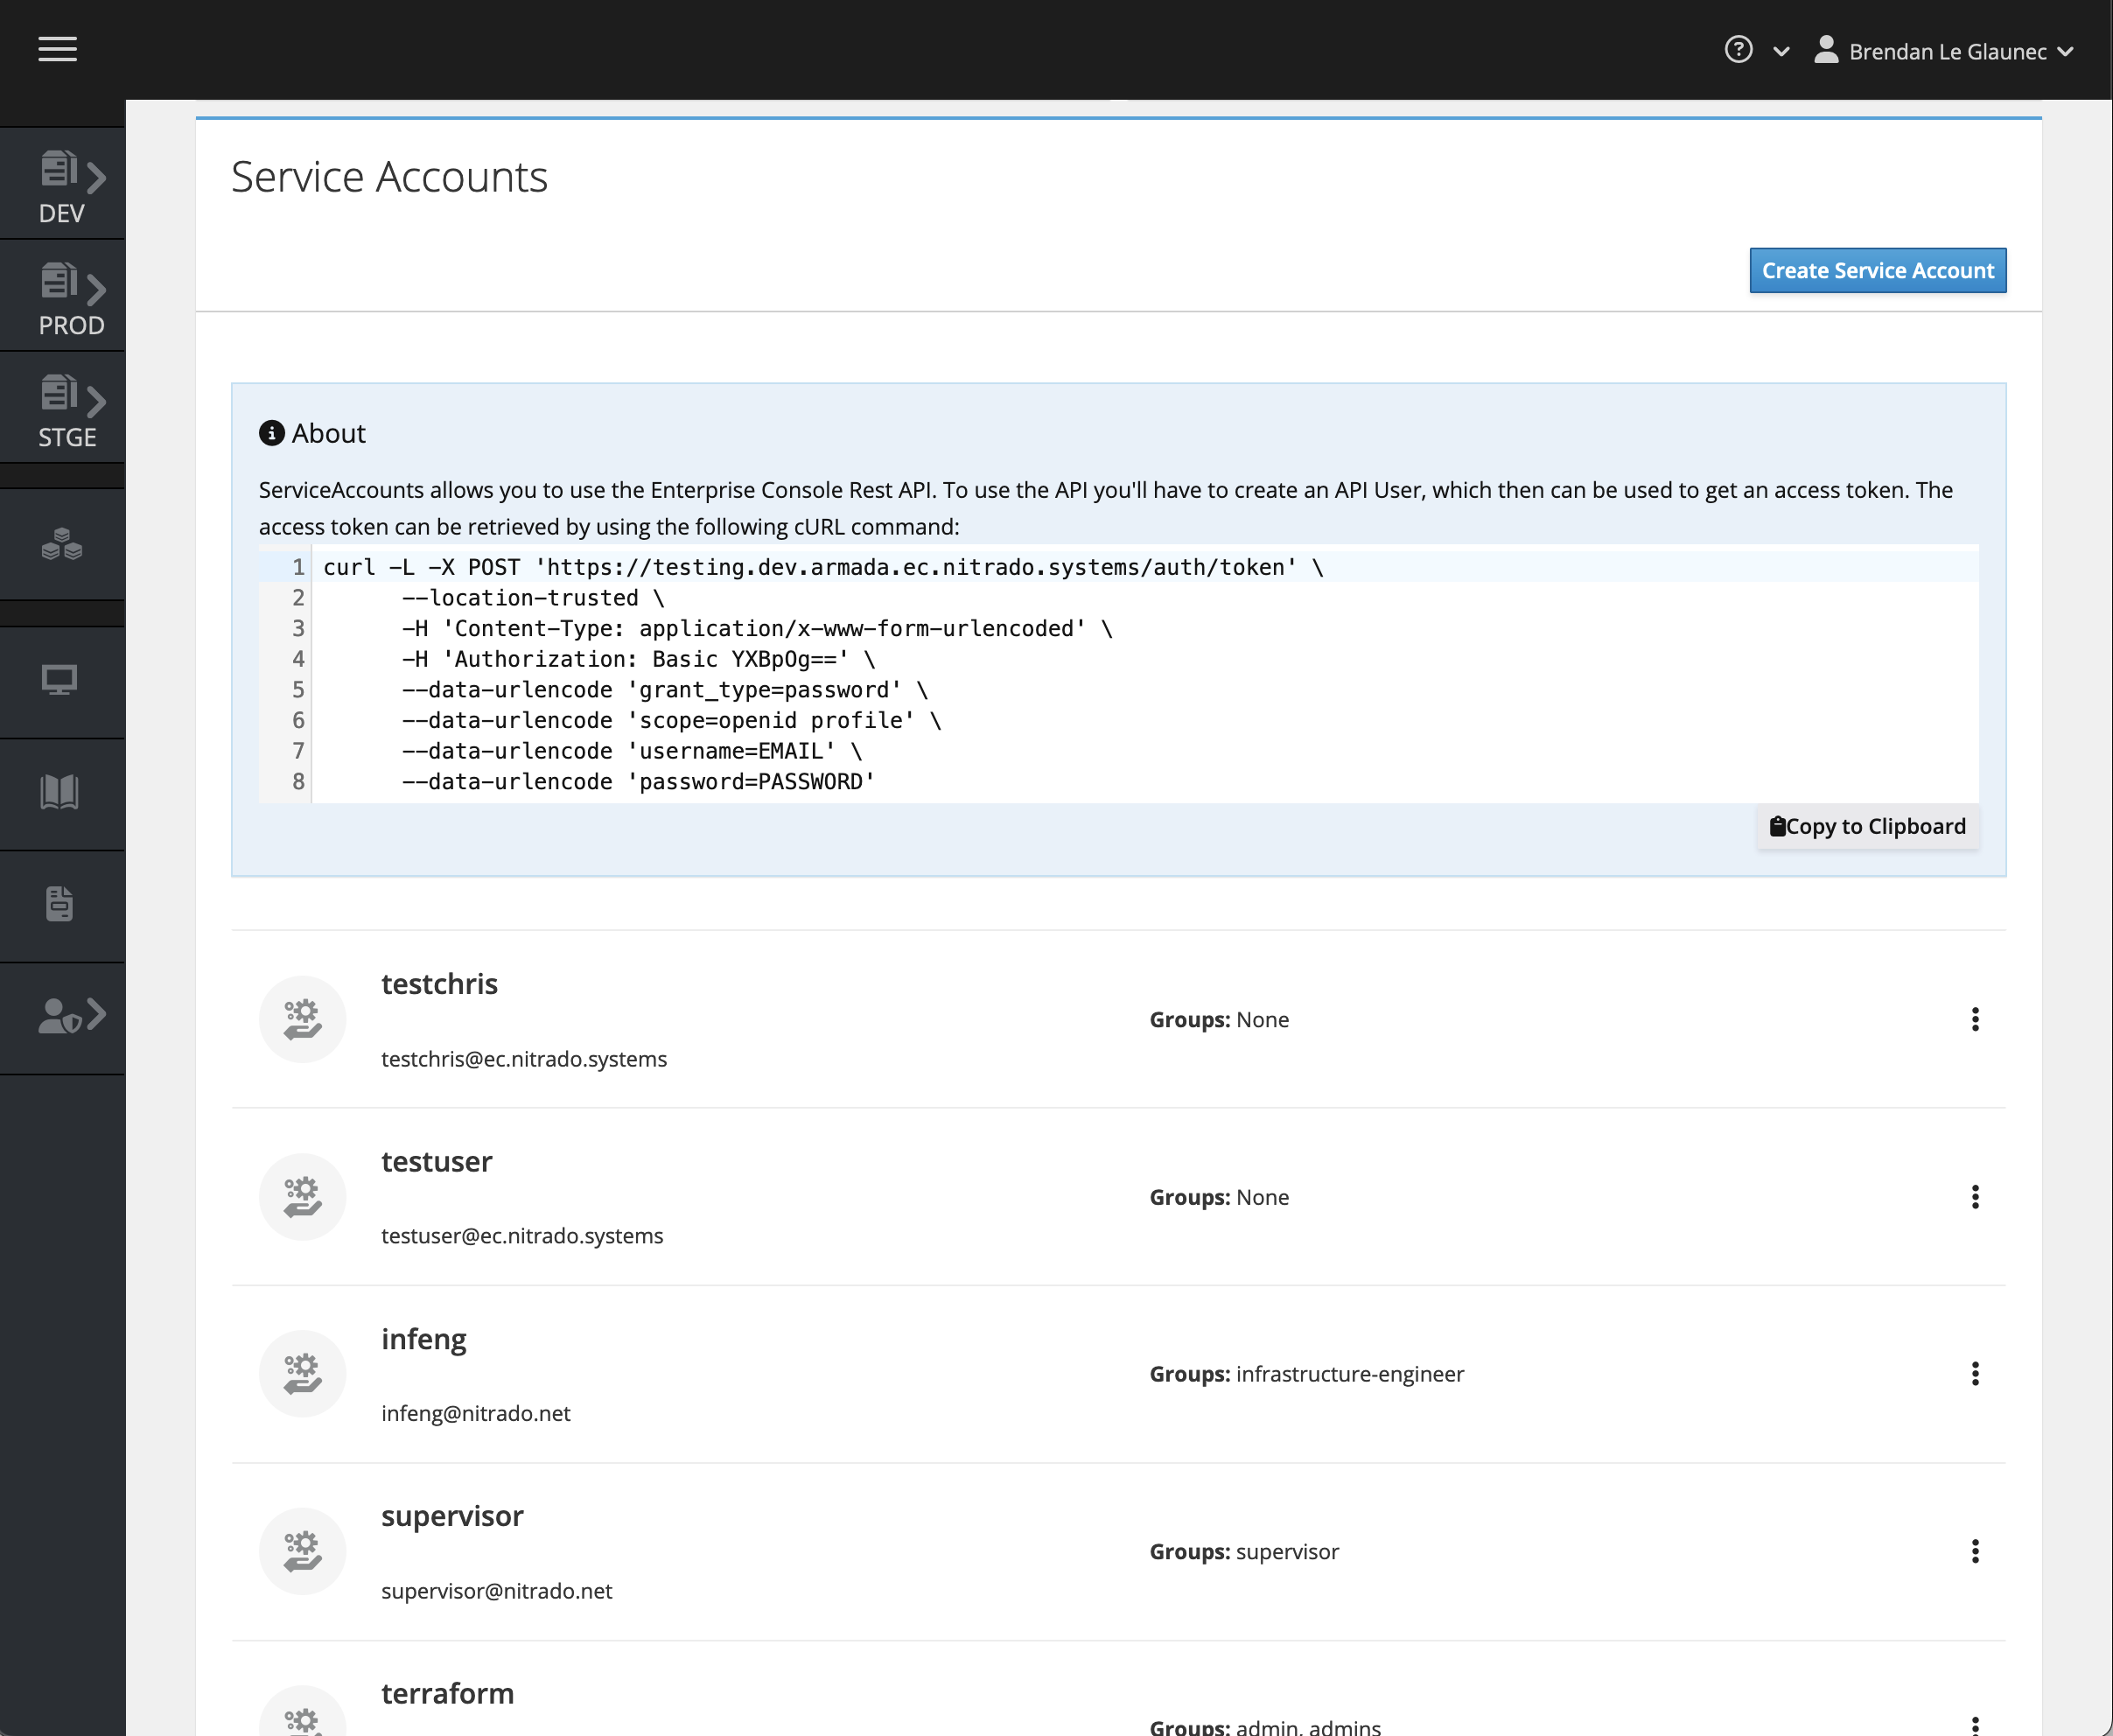Click the About info icon

coord(271,433)
